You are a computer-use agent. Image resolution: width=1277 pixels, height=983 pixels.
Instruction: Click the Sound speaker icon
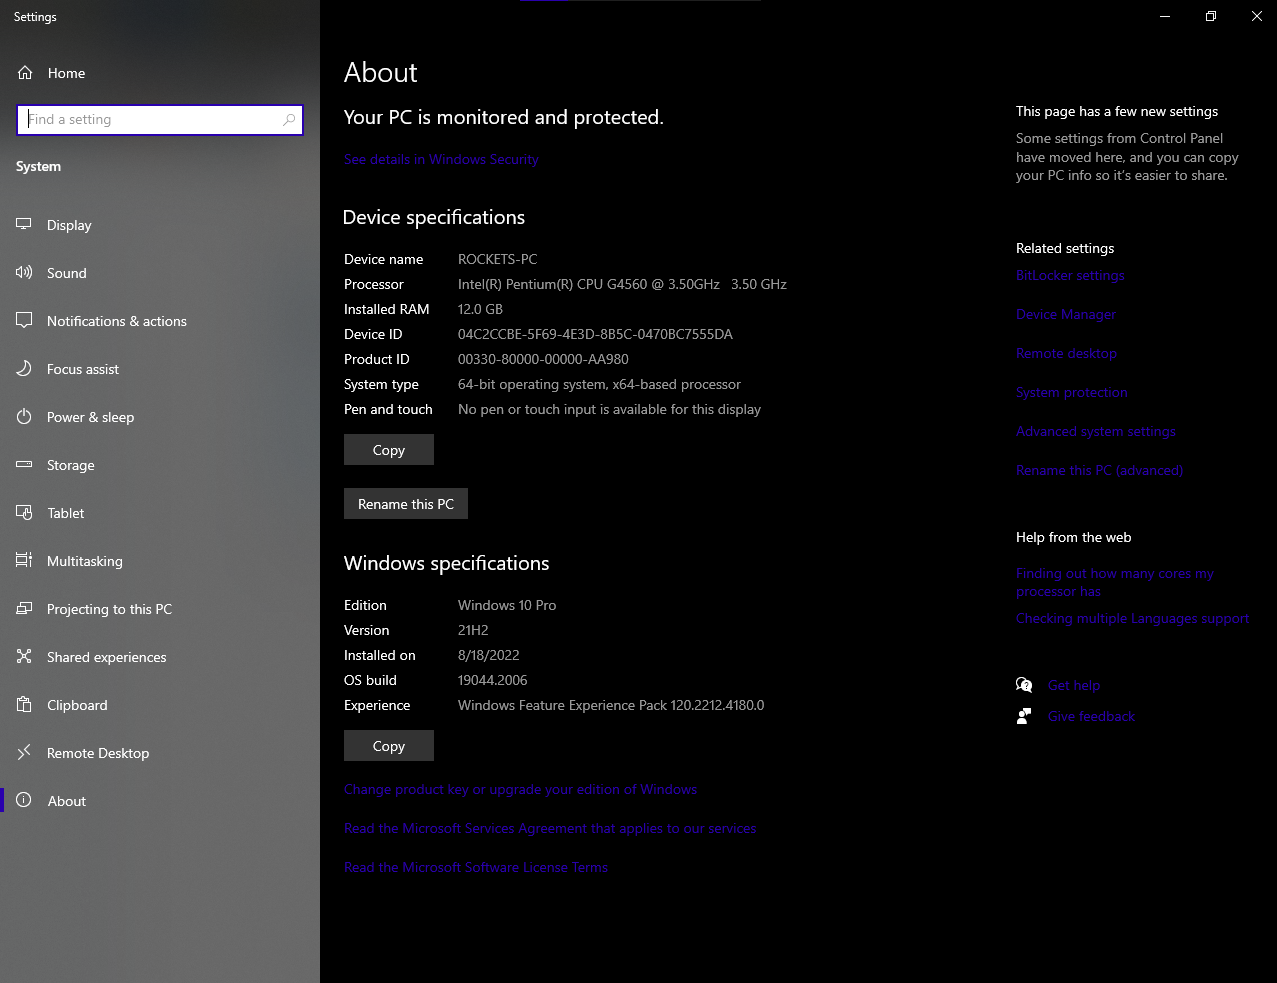pyautogui.click(x=24, y=273)
